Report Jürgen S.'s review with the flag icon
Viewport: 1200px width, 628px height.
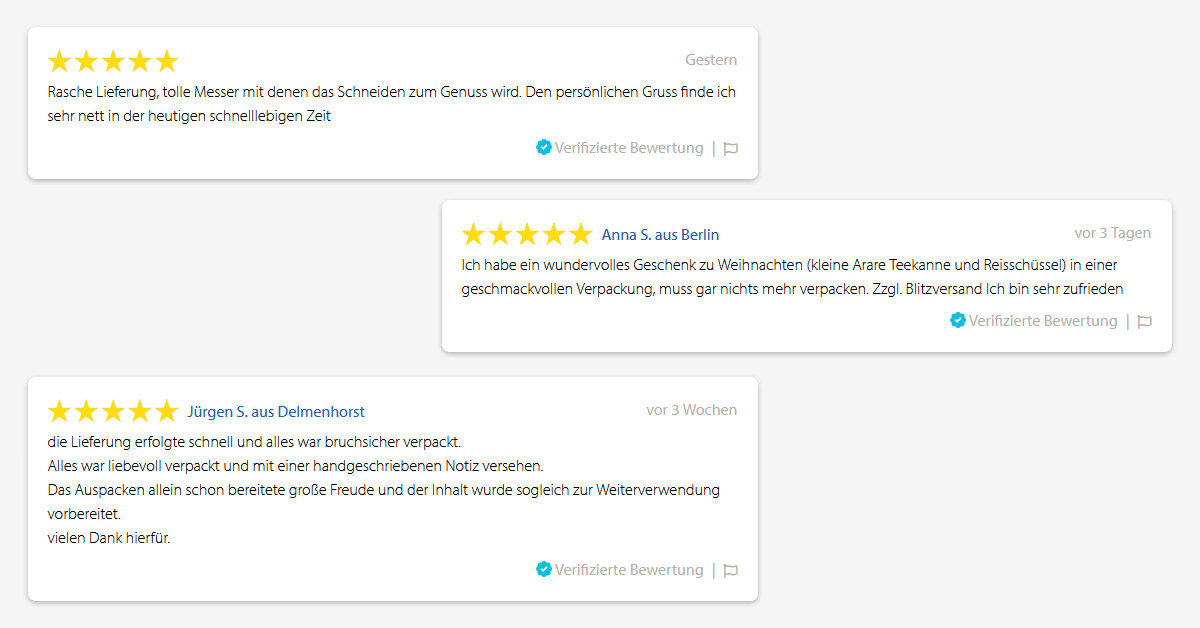click(731, 571)
